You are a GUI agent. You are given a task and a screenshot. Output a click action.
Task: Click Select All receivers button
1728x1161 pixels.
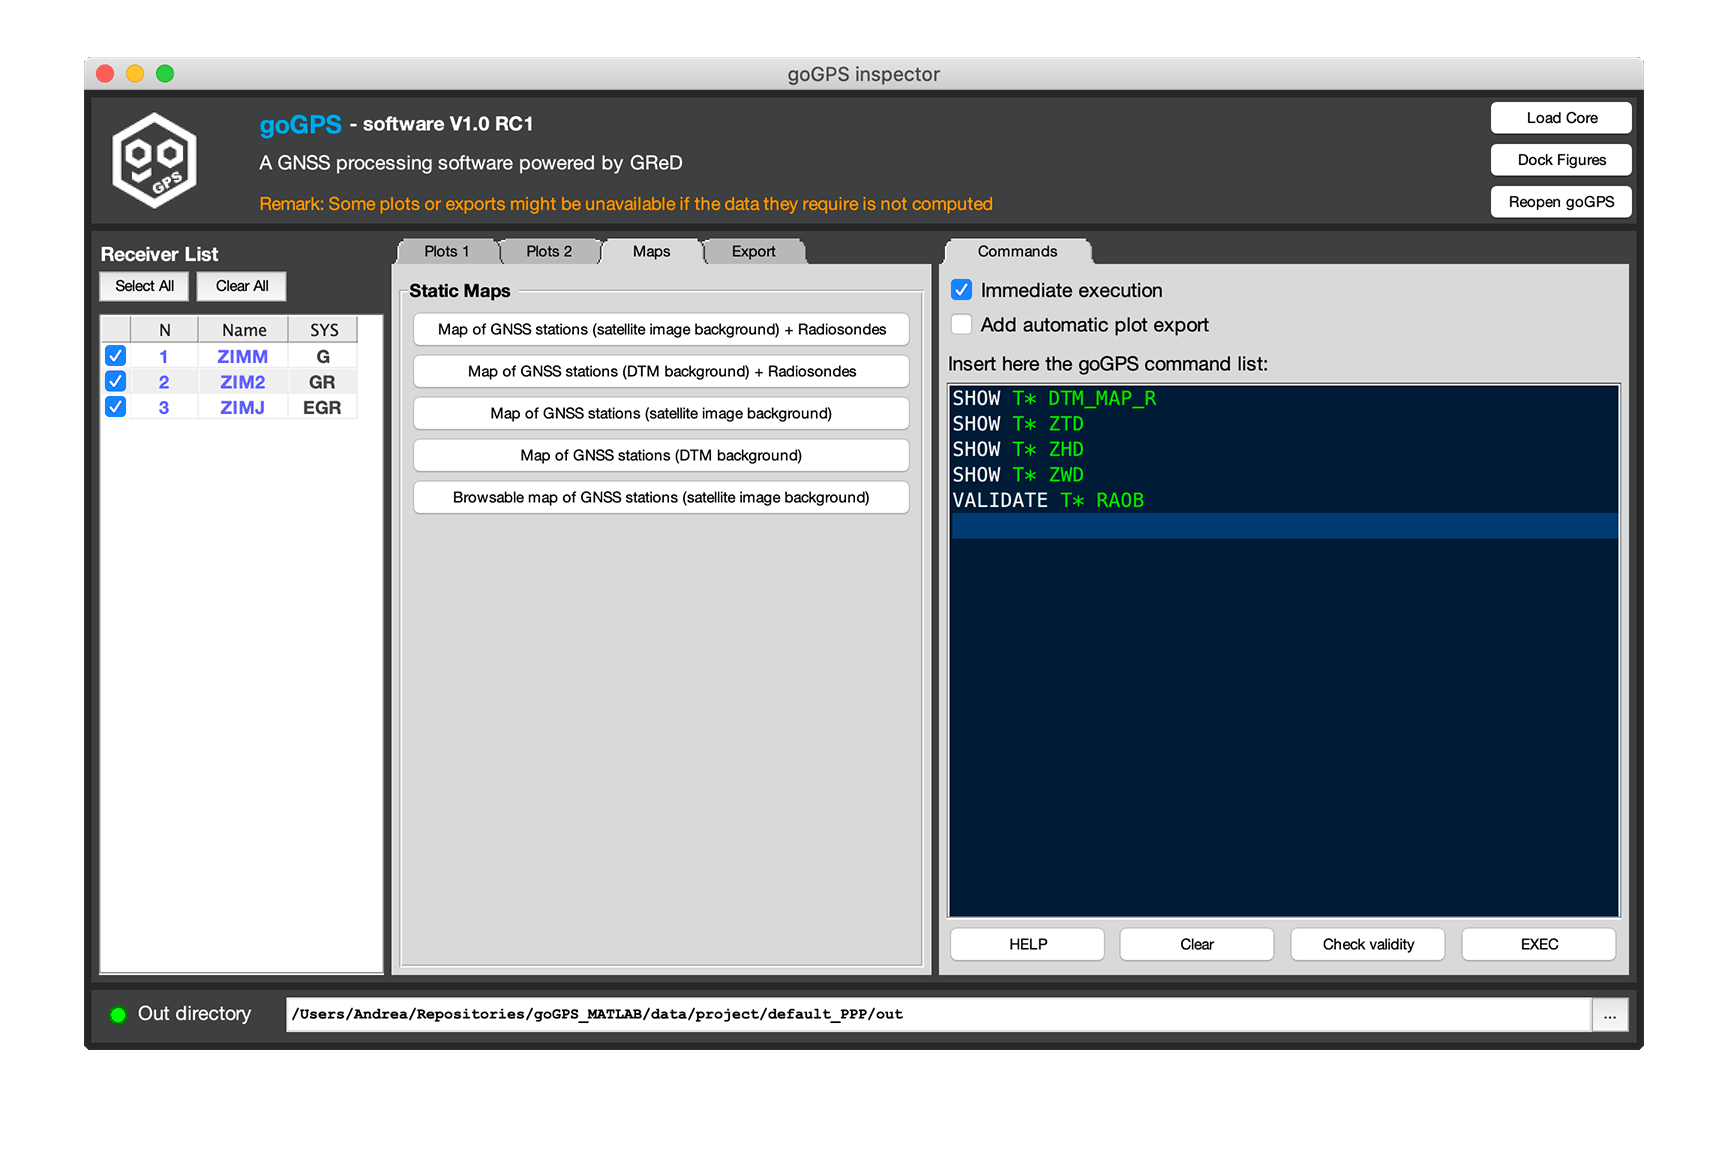click(x=145, y=286)
